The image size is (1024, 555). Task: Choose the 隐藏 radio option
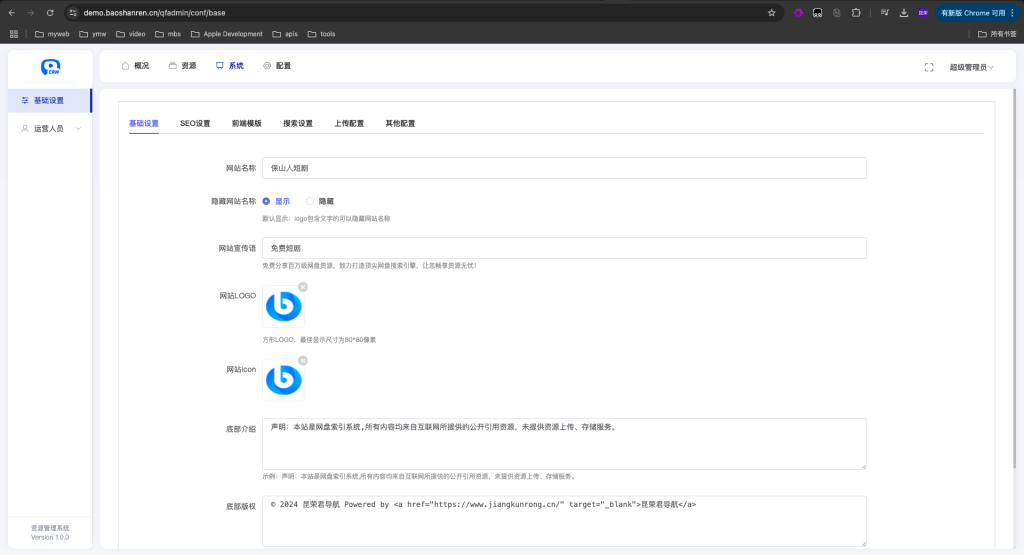point(320,201)
